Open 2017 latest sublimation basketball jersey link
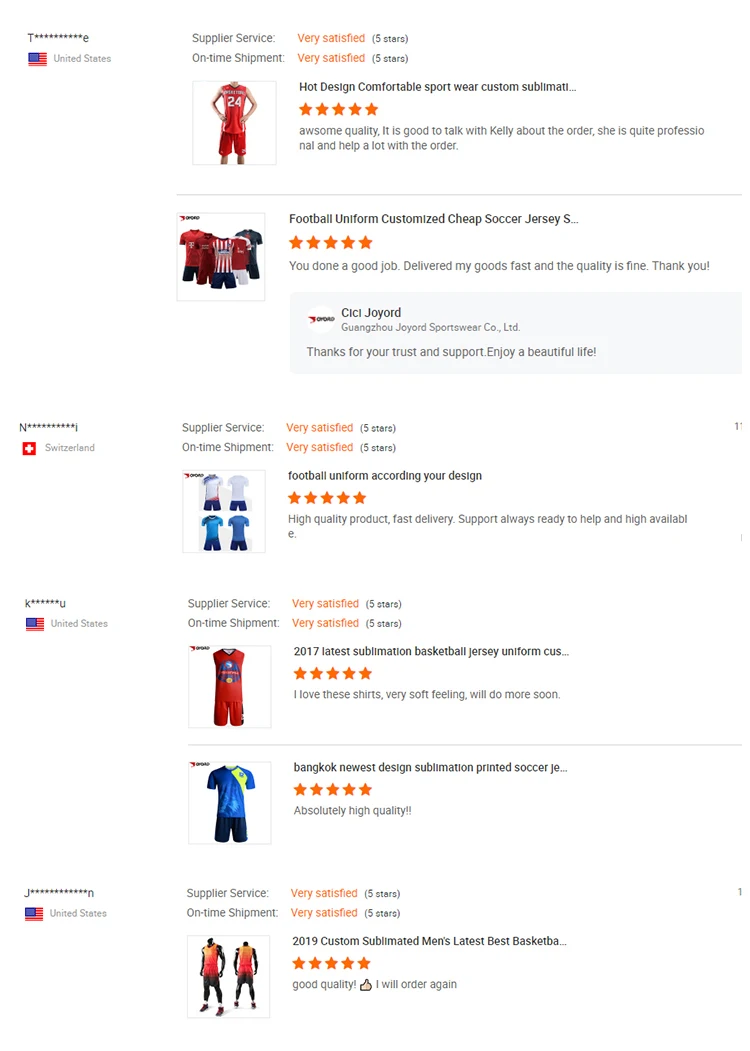Viewport: 750px width, 1051px height. point(431,651)
